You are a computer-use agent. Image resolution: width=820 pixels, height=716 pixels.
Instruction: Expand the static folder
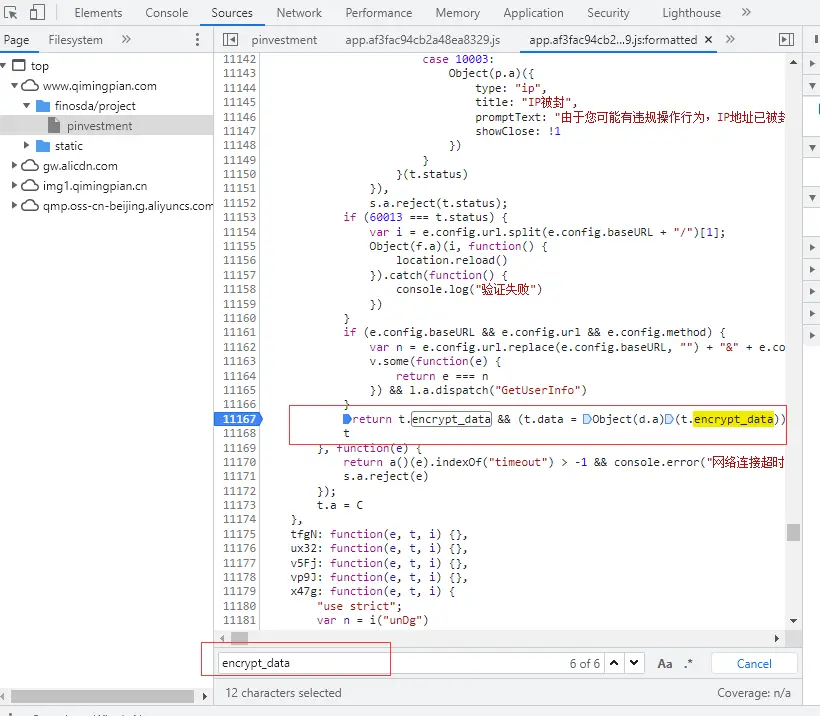26,145
